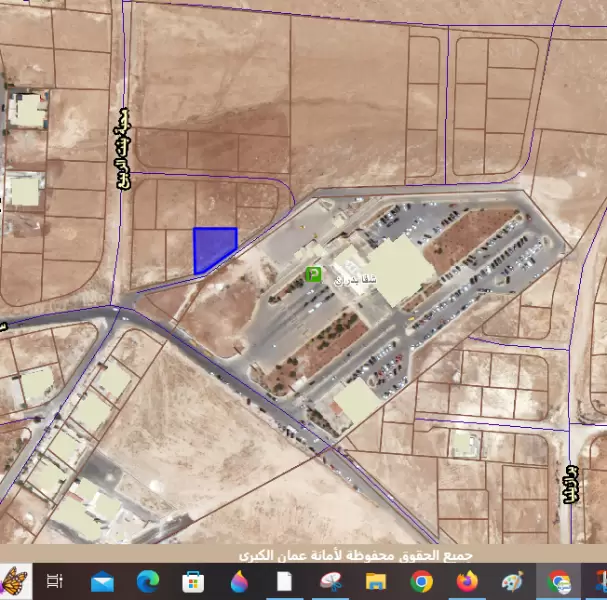Launch Paint via the palette and brush icon
This screenshot has width=607, height=600.
pos(512,581)
